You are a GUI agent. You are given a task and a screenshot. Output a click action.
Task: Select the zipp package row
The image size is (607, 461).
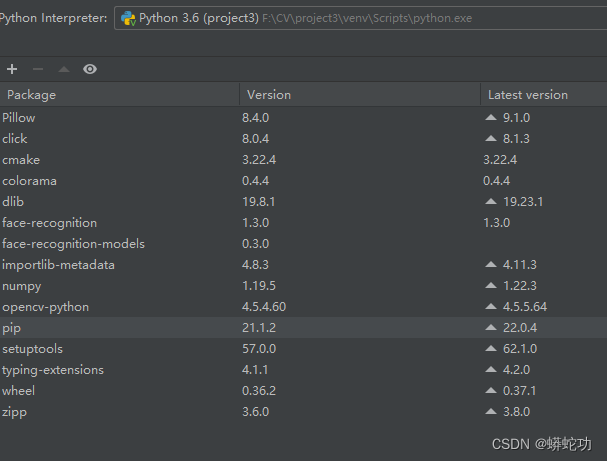16,412
